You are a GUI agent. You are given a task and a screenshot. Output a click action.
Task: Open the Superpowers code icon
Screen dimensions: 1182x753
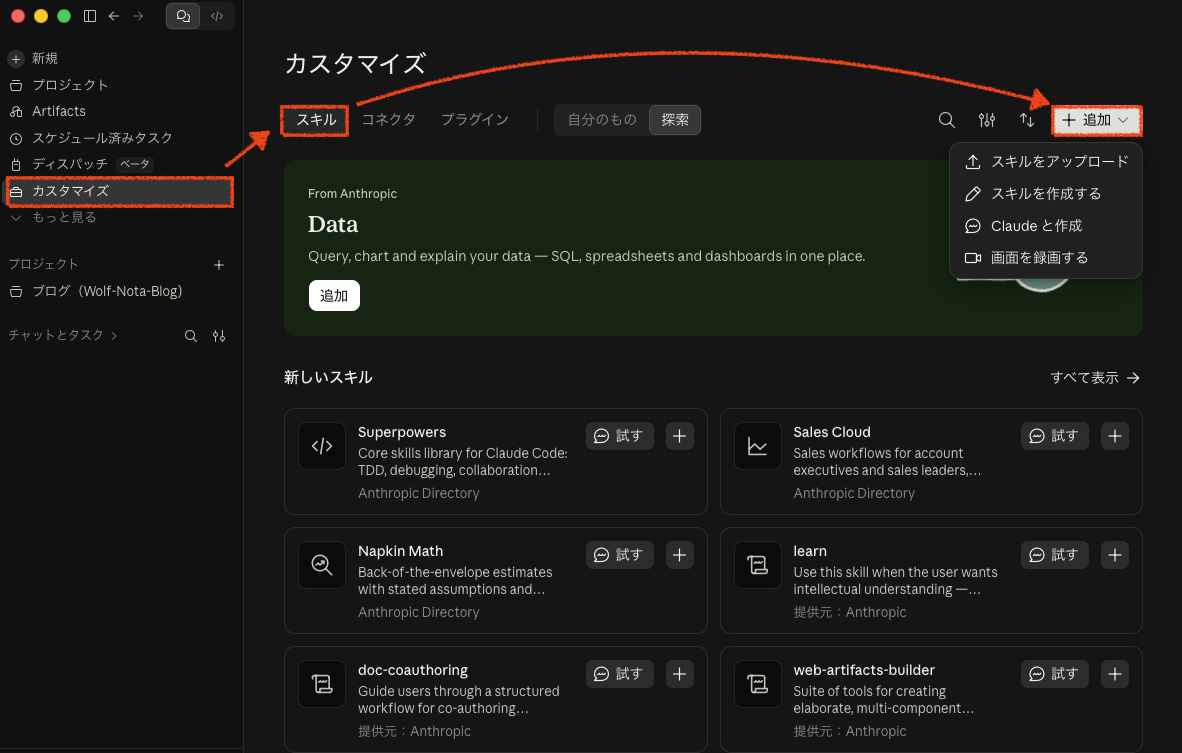tap(322, 446)
